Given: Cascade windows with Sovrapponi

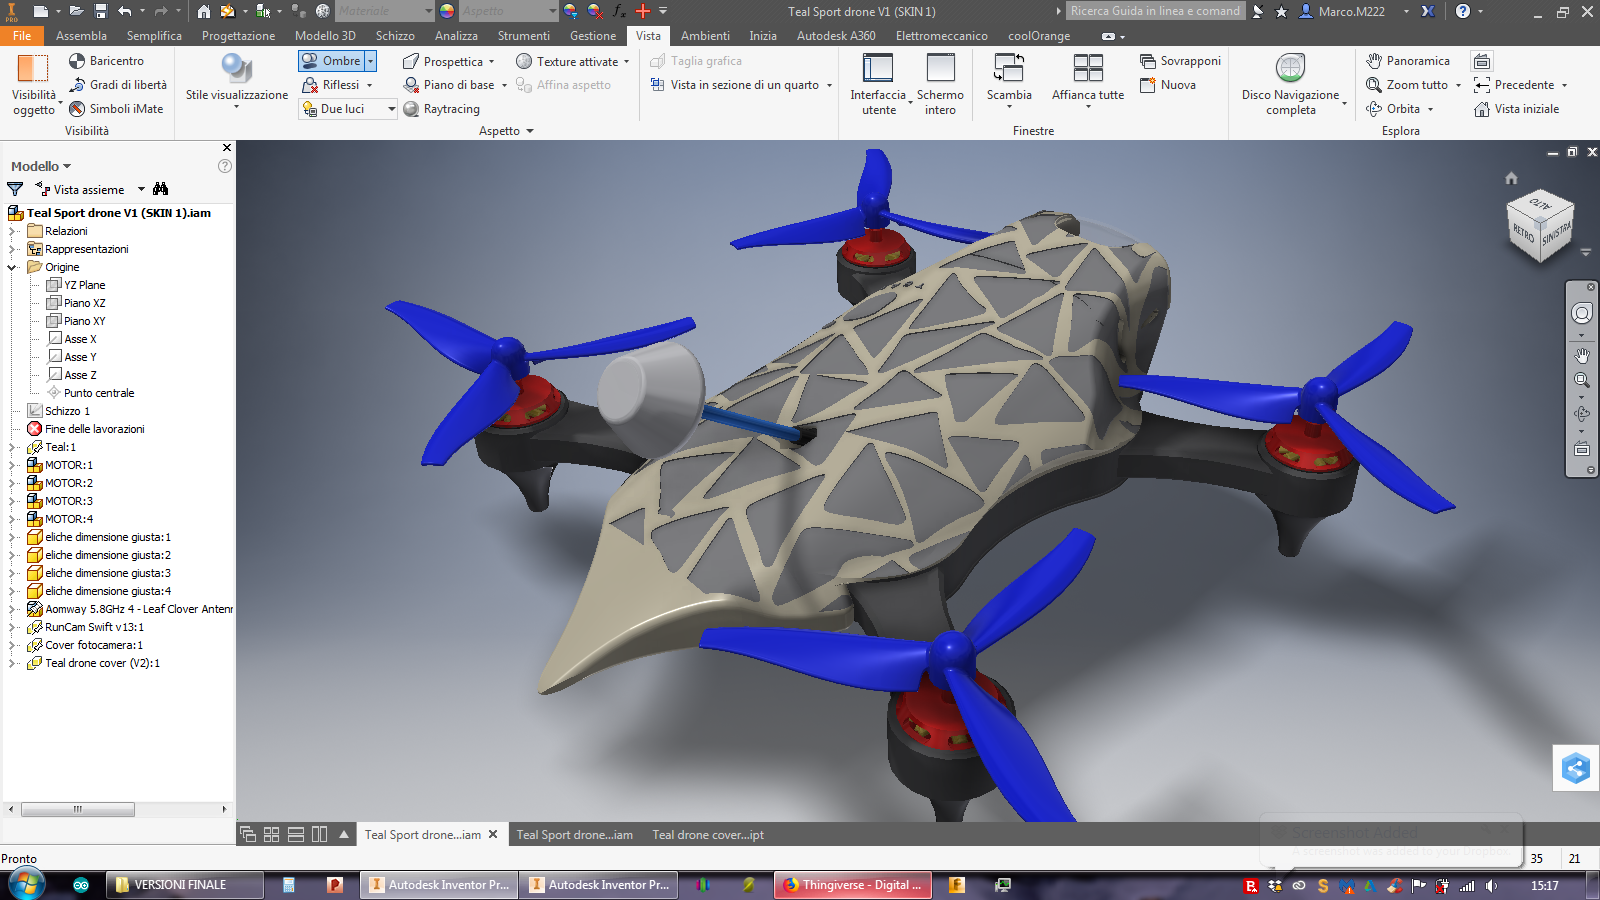Looking at the screenshot, I should pos(1181,61).
